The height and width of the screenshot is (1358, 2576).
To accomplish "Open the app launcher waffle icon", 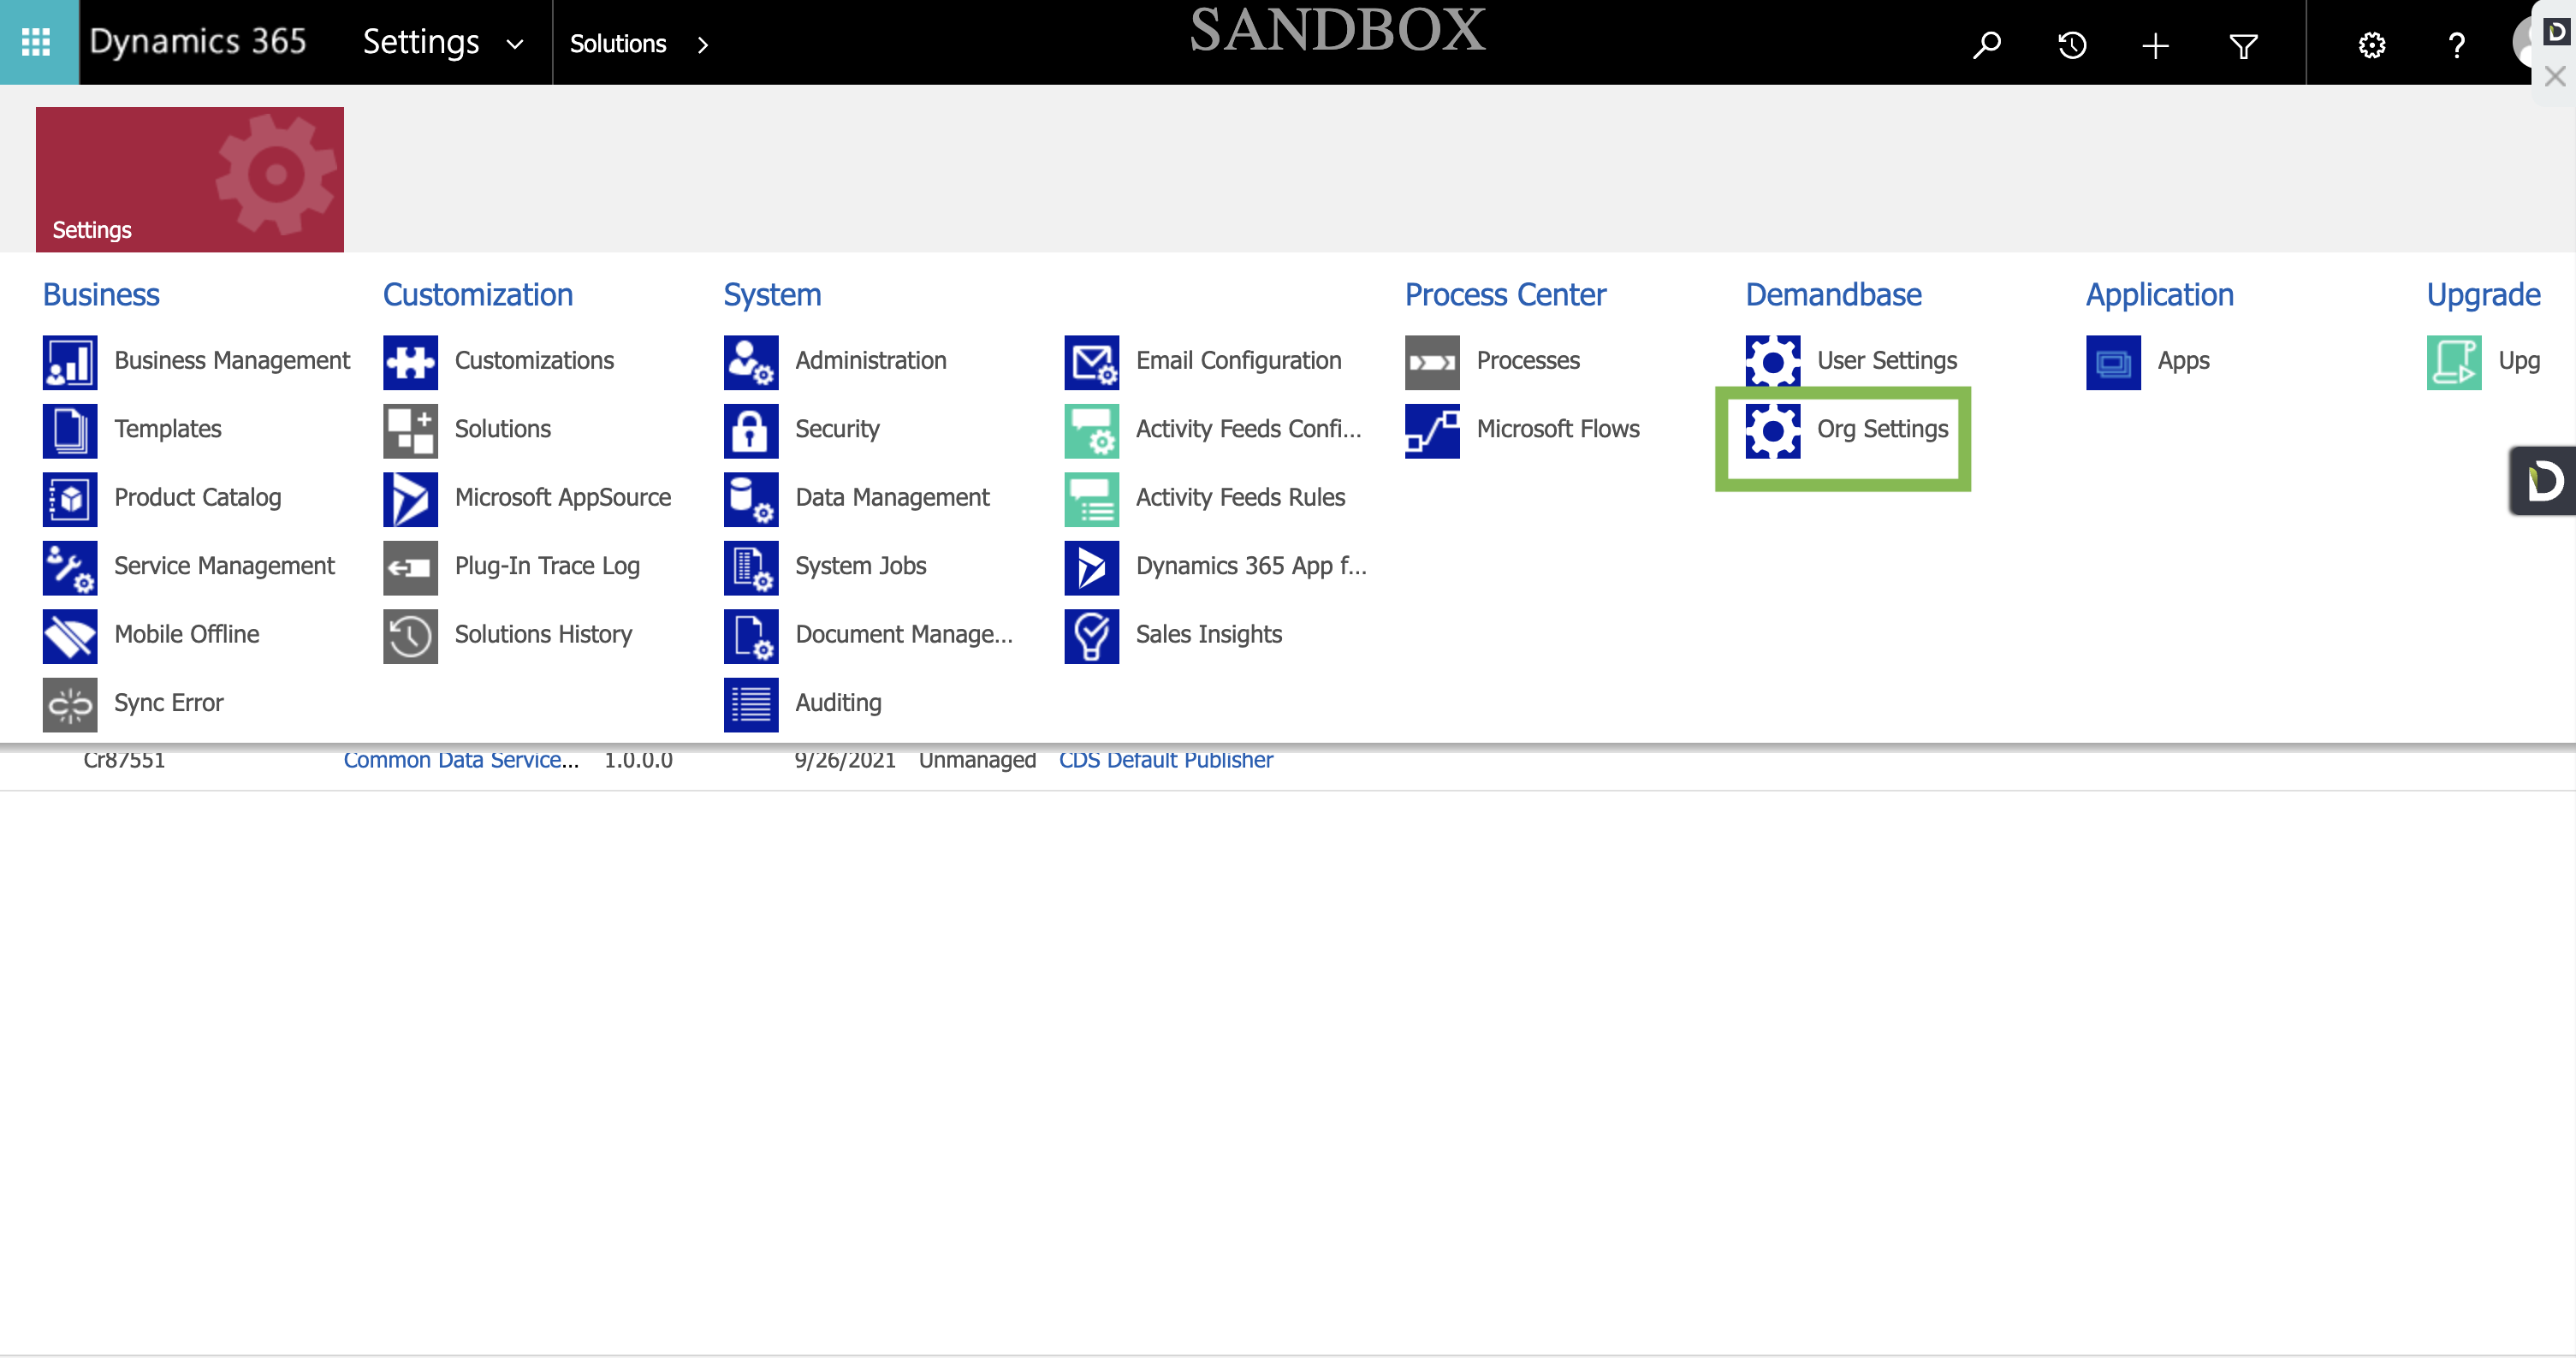I will (x=37, y=42).
